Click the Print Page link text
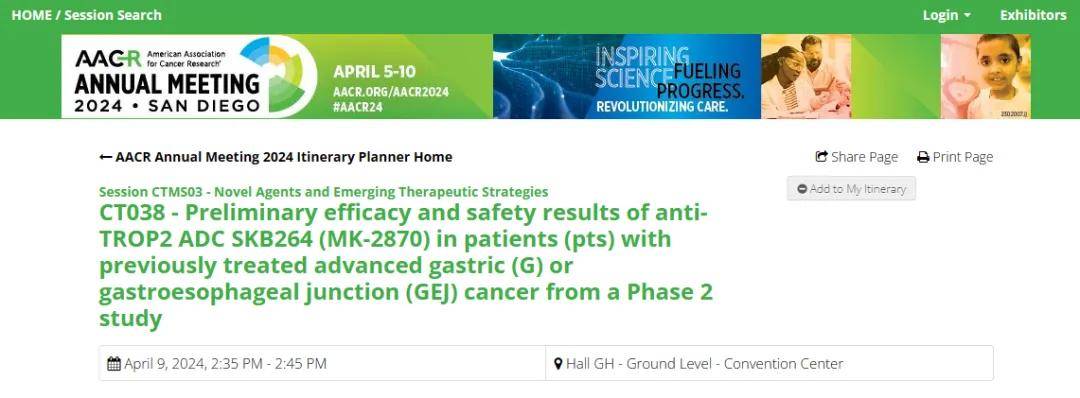The width and height of the screenshot is (1080, 398). coord(963,158)
